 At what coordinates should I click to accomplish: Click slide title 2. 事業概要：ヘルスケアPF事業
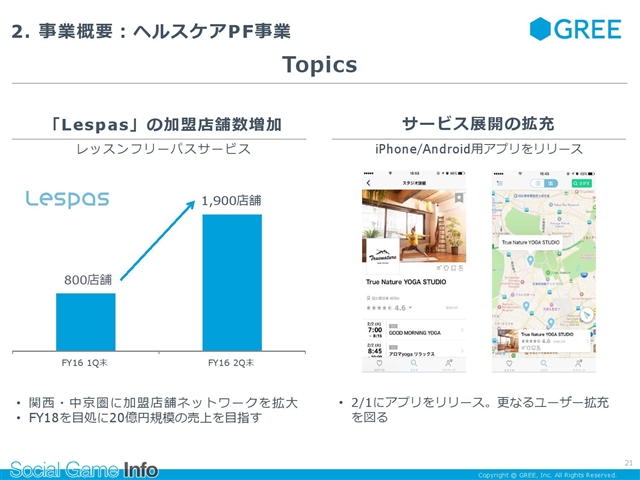[x=151, y=31]
